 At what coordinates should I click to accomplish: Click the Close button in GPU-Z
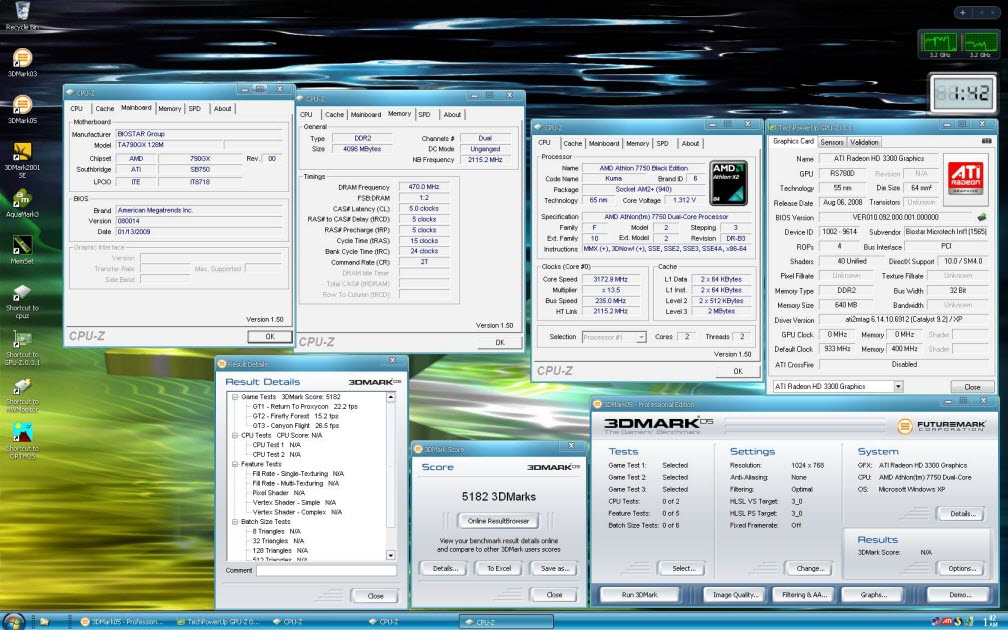tap(972, 387)
